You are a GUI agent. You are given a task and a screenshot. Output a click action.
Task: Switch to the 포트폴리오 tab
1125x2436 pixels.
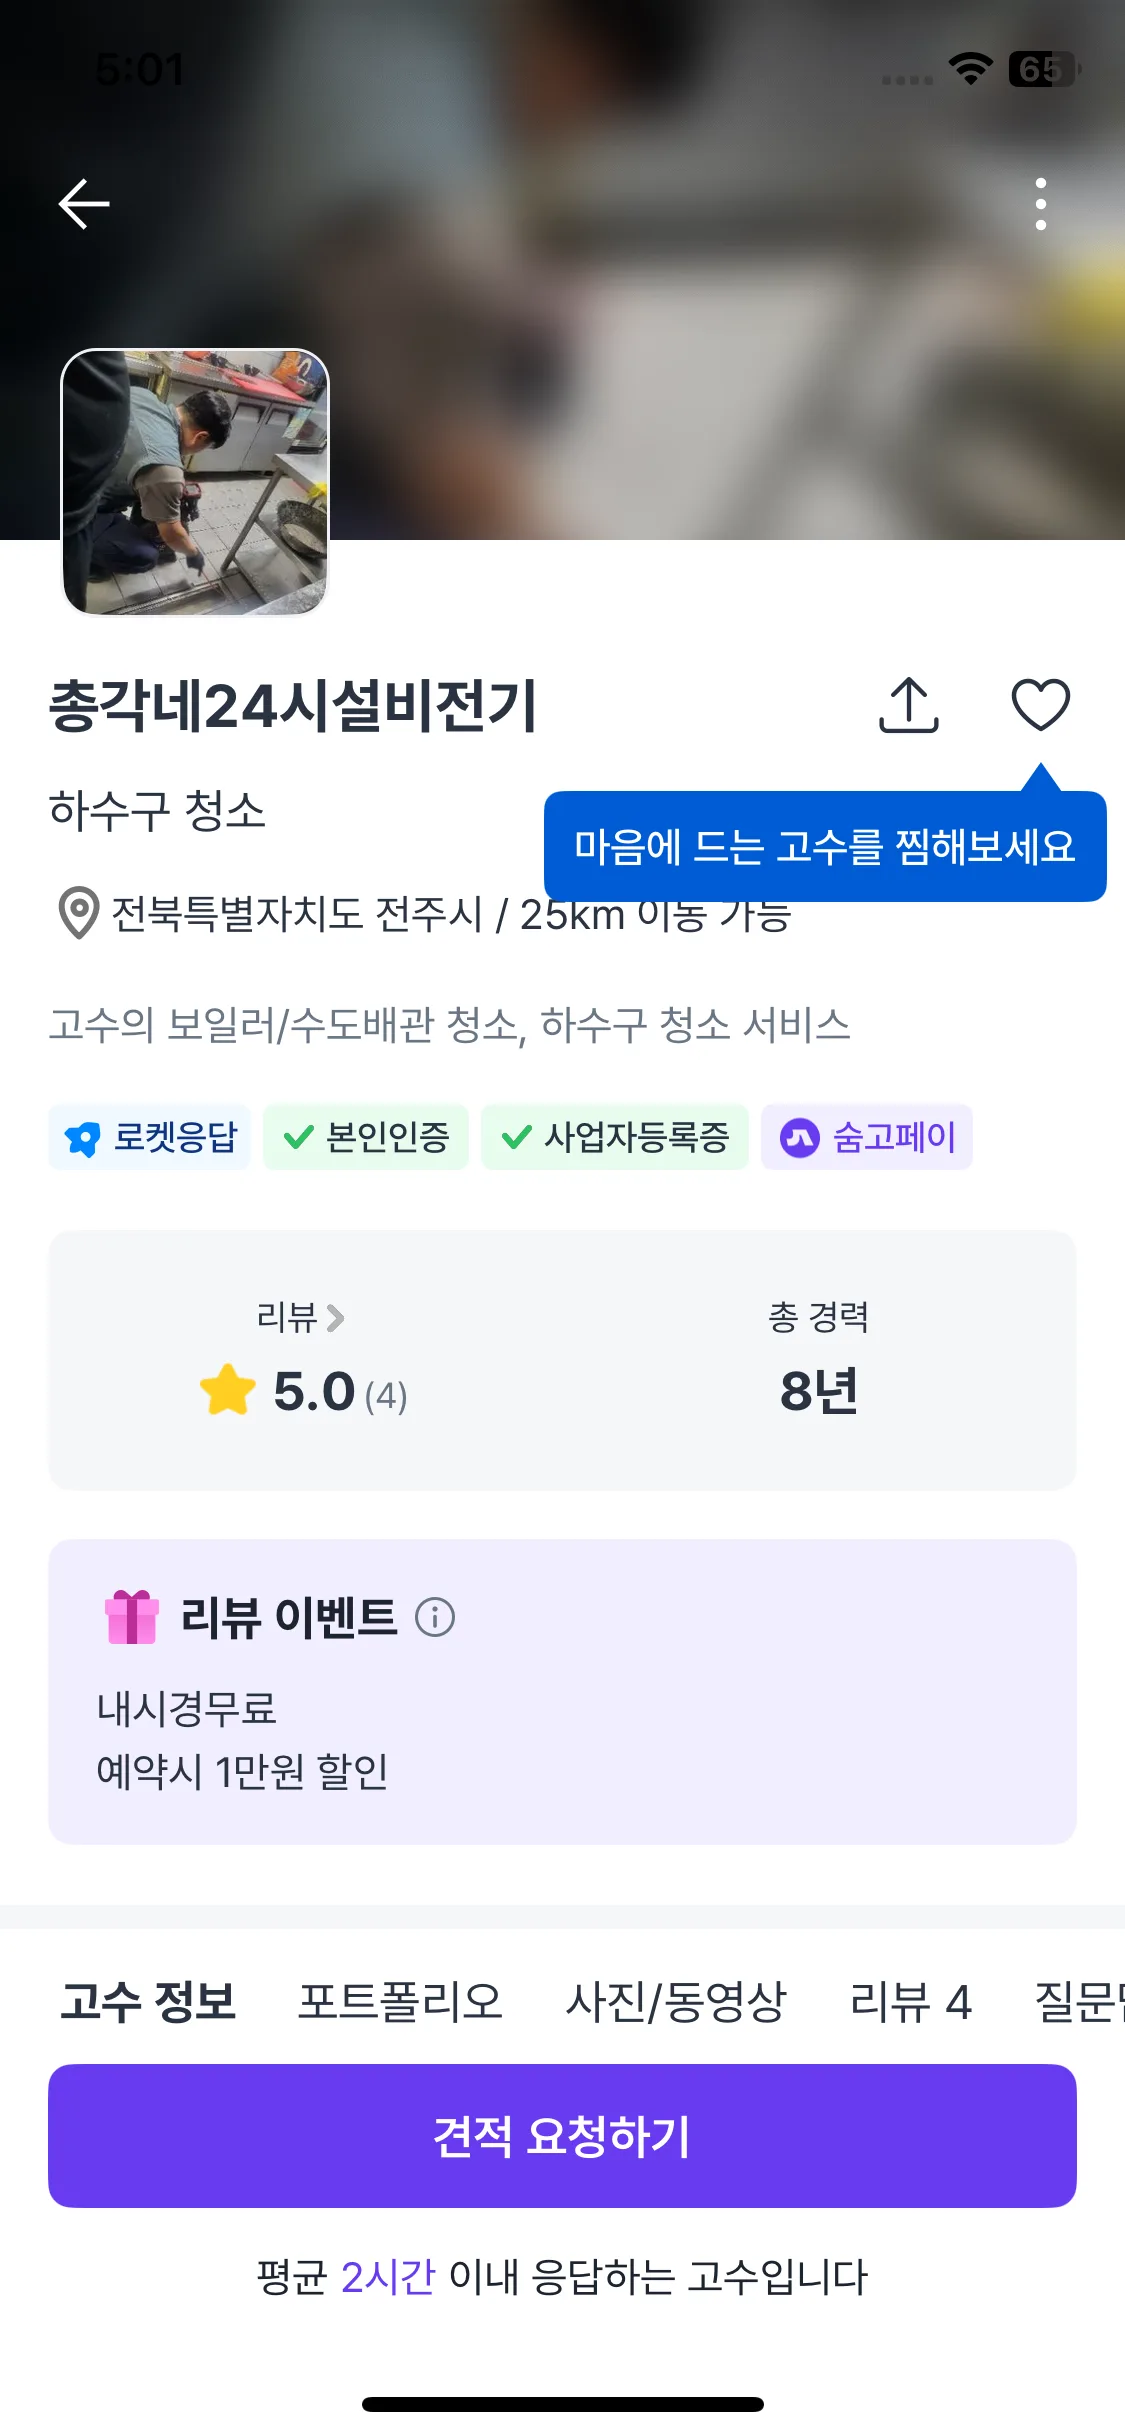click(400, 2002)
